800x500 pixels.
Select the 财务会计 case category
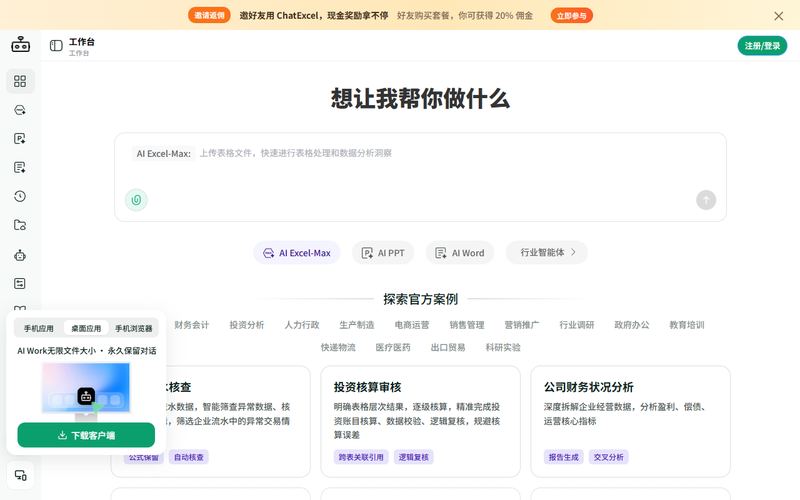(192, 325)
